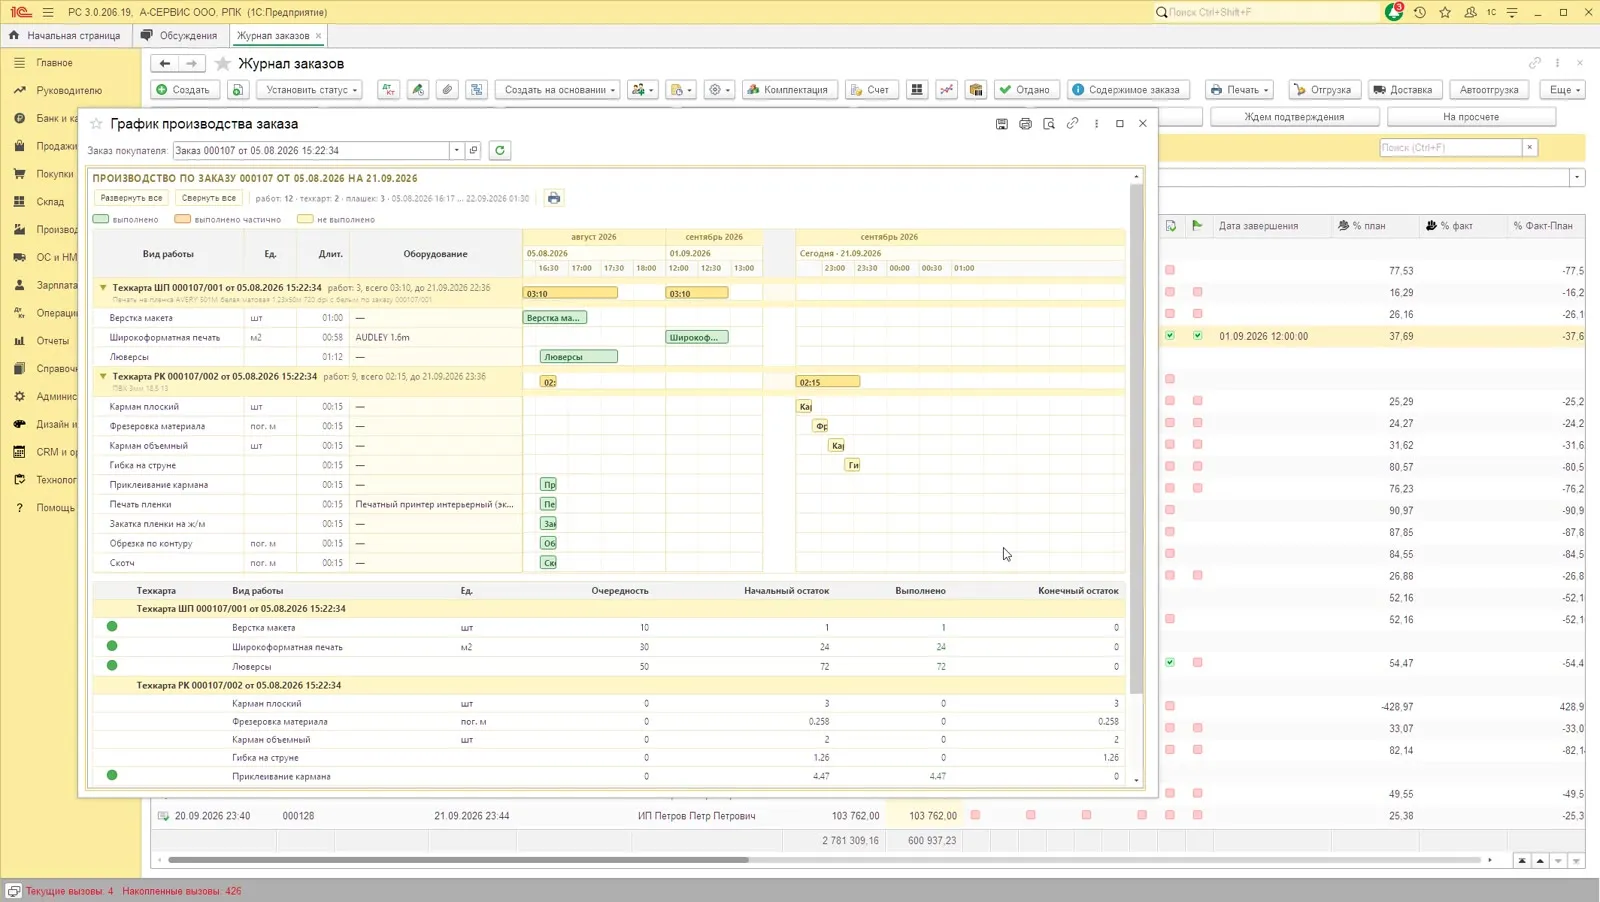Open Главное section in sidebar

click(54, 62)
